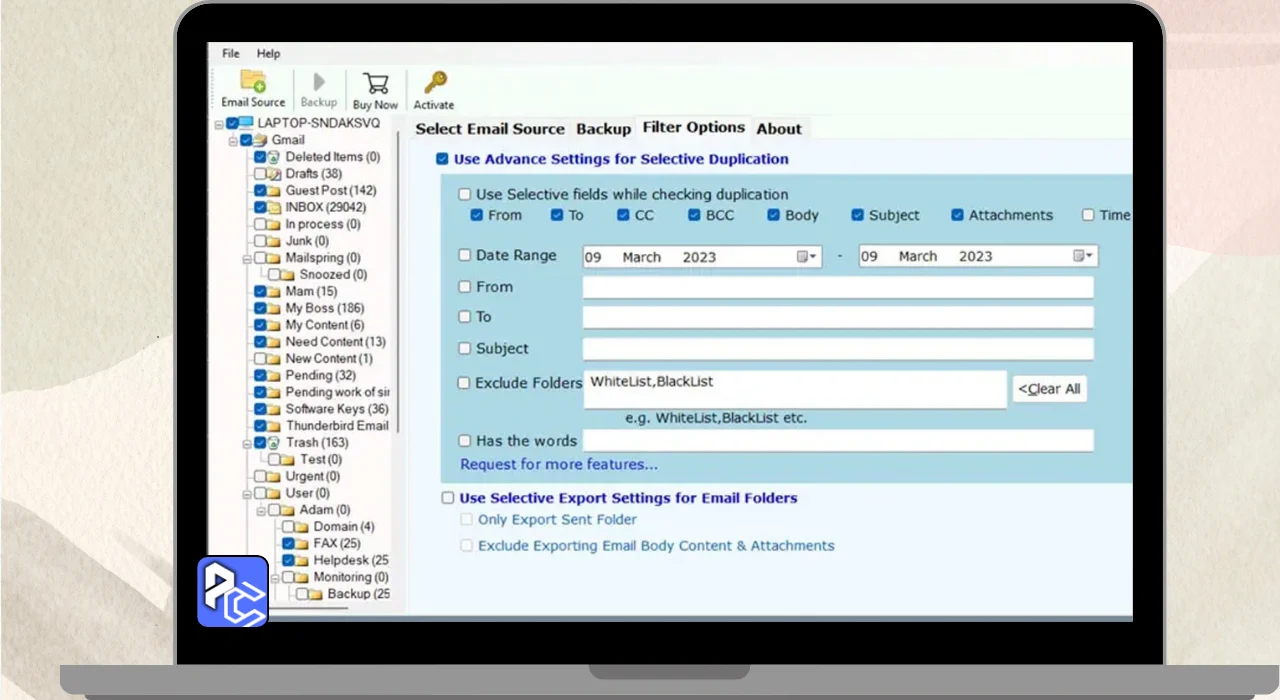This screenshot has height=700, width=1280.
Task: Click the Domain folder icon
Action: point(302,527)
